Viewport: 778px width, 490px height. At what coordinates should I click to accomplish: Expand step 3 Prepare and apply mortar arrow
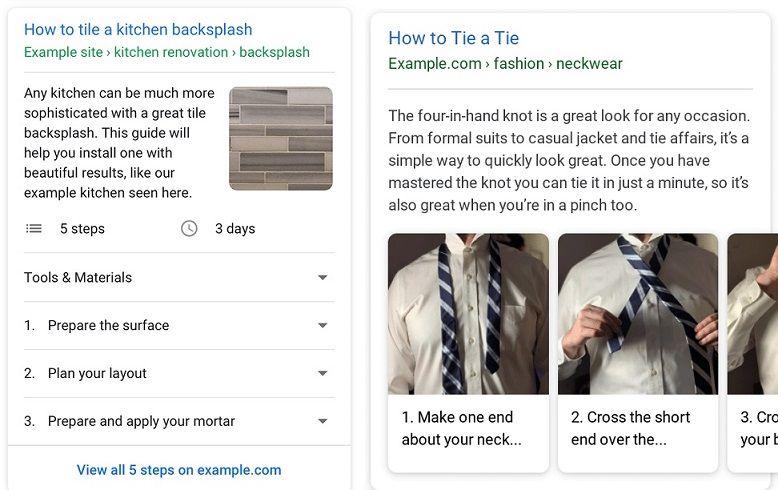pyautogui.click(x=323, y=421)
